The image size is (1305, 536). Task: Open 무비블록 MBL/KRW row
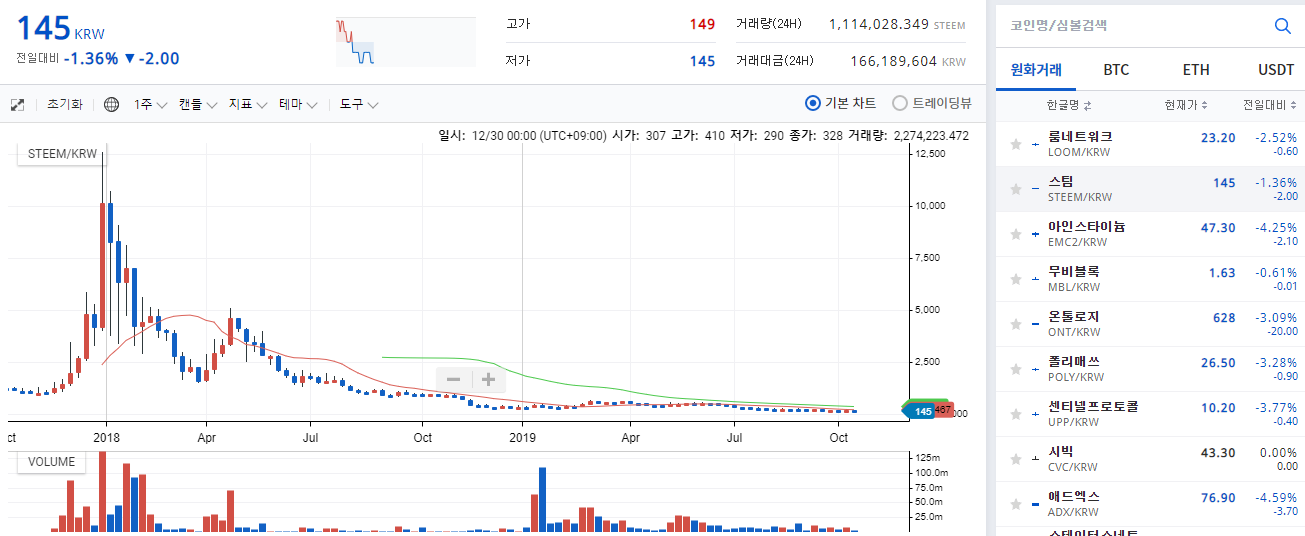click(1150, 279)
